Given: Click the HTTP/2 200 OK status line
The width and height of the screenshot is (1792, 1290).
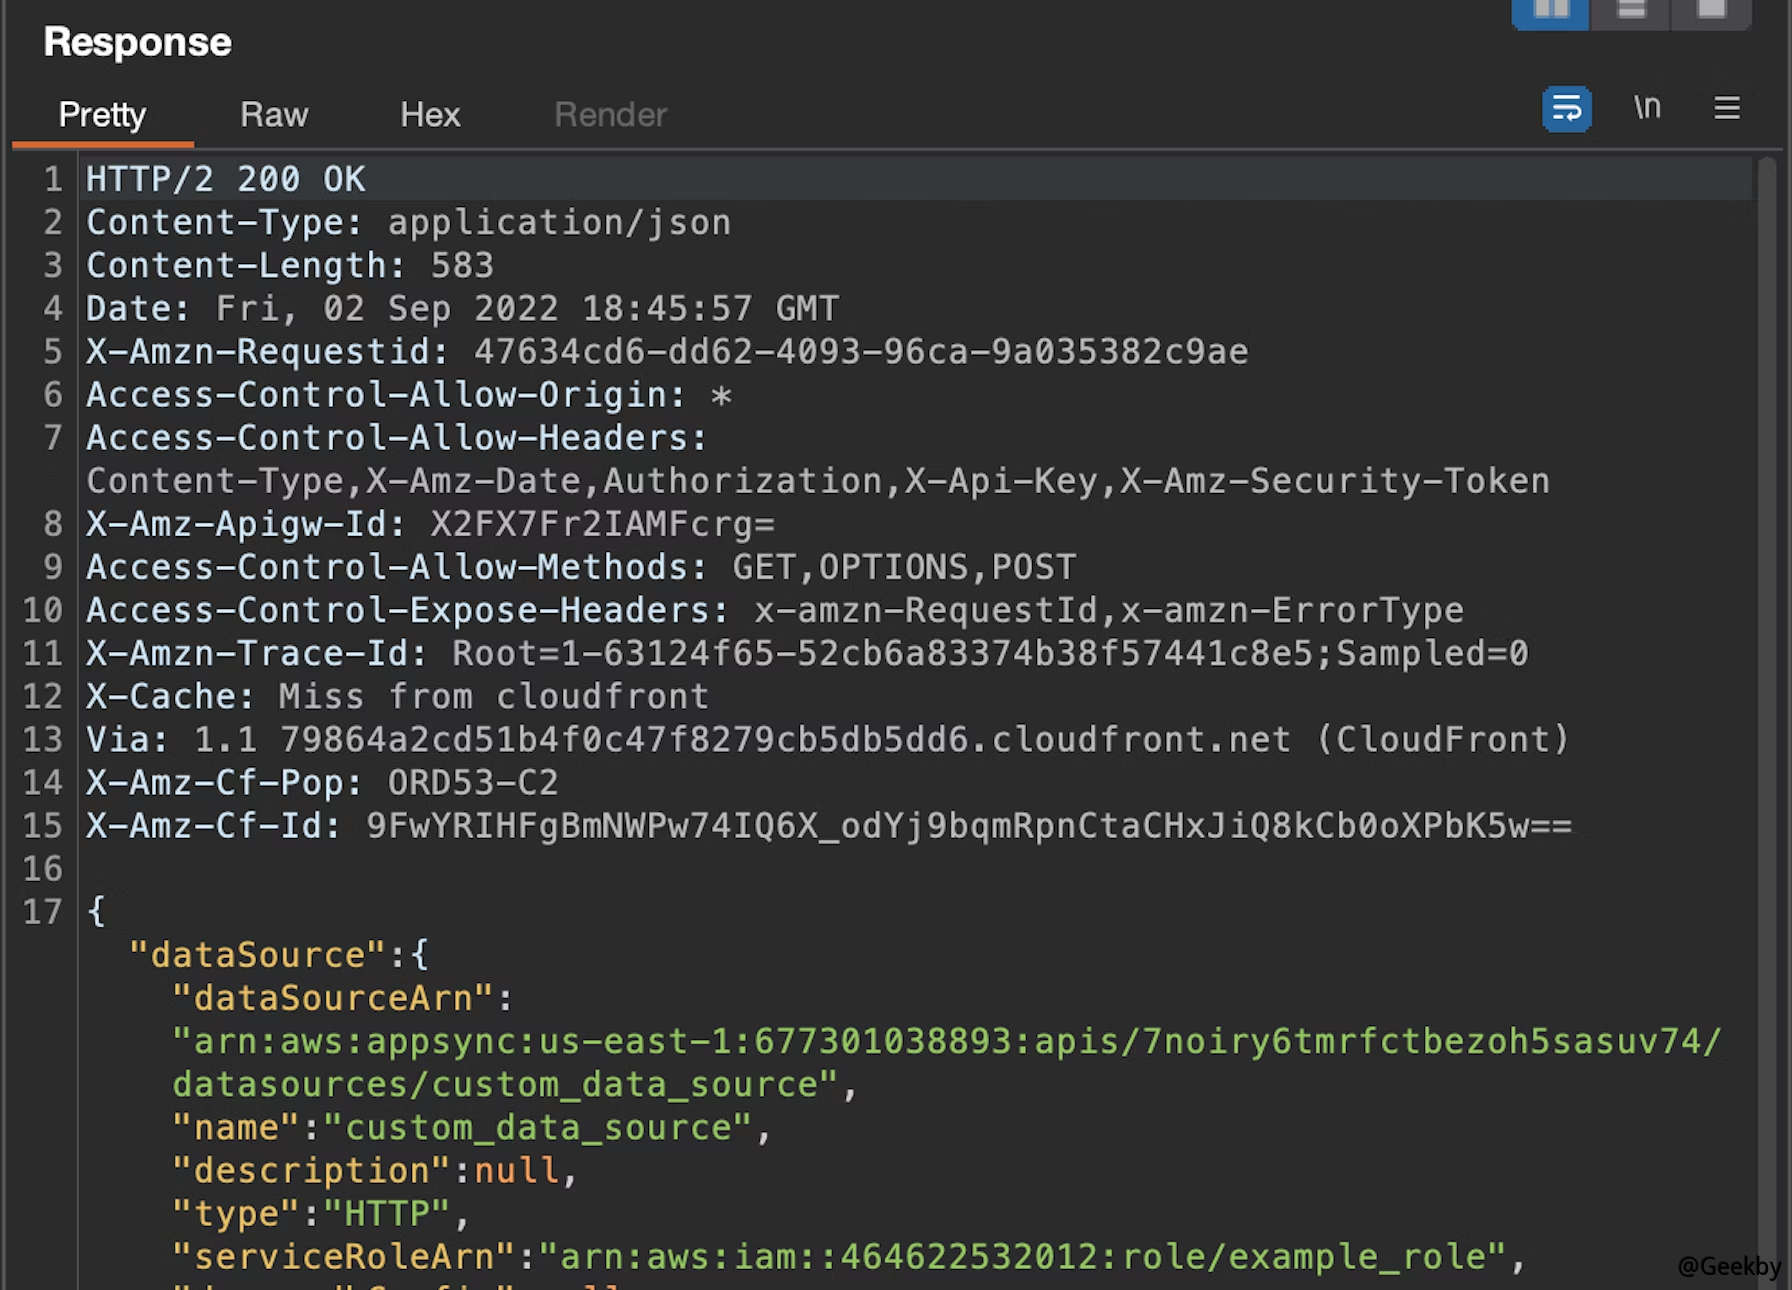Looking at the screenshot, I should pos(226,179).
